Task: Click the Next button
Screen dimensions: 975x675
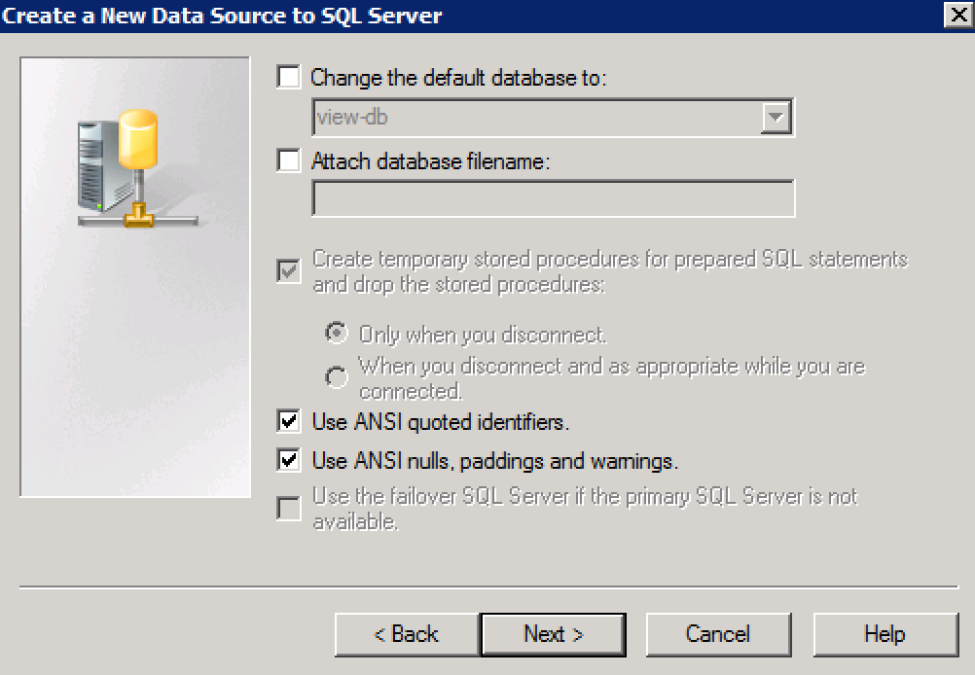Action: (x=553, y=634)
